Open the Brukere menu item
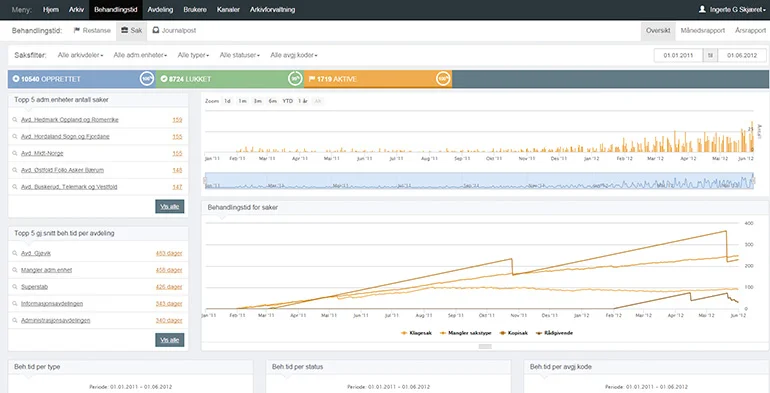The height and width of the screenshot is (393, 770). click(195, 10)
